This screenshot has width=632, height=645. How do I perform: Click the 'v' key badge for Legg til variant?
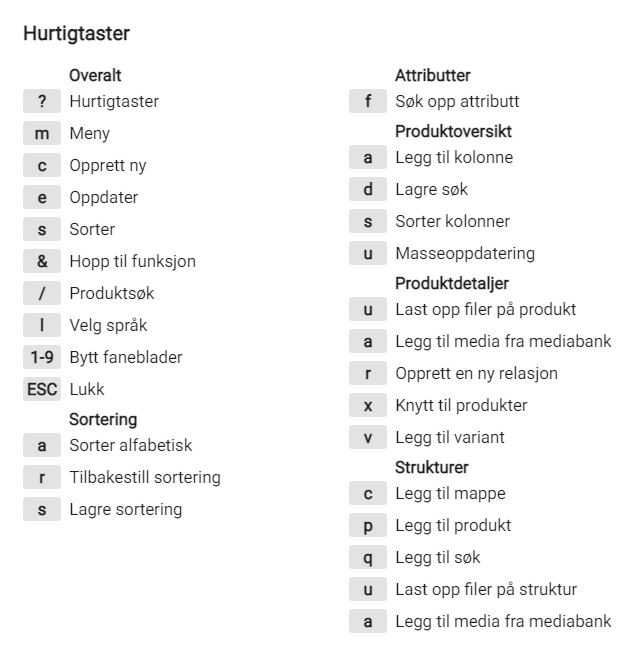(x=368, y=437)
